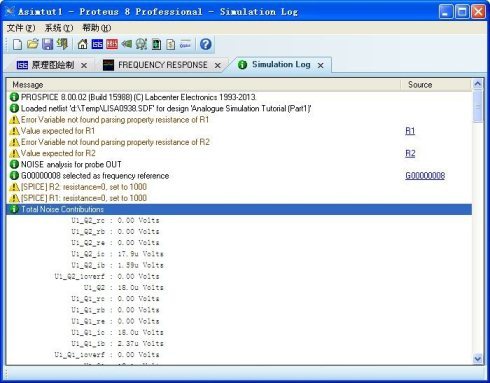The height and width of the screenshot is (383, 490).
Task: Click the Source column header
Action: point(436,85)
